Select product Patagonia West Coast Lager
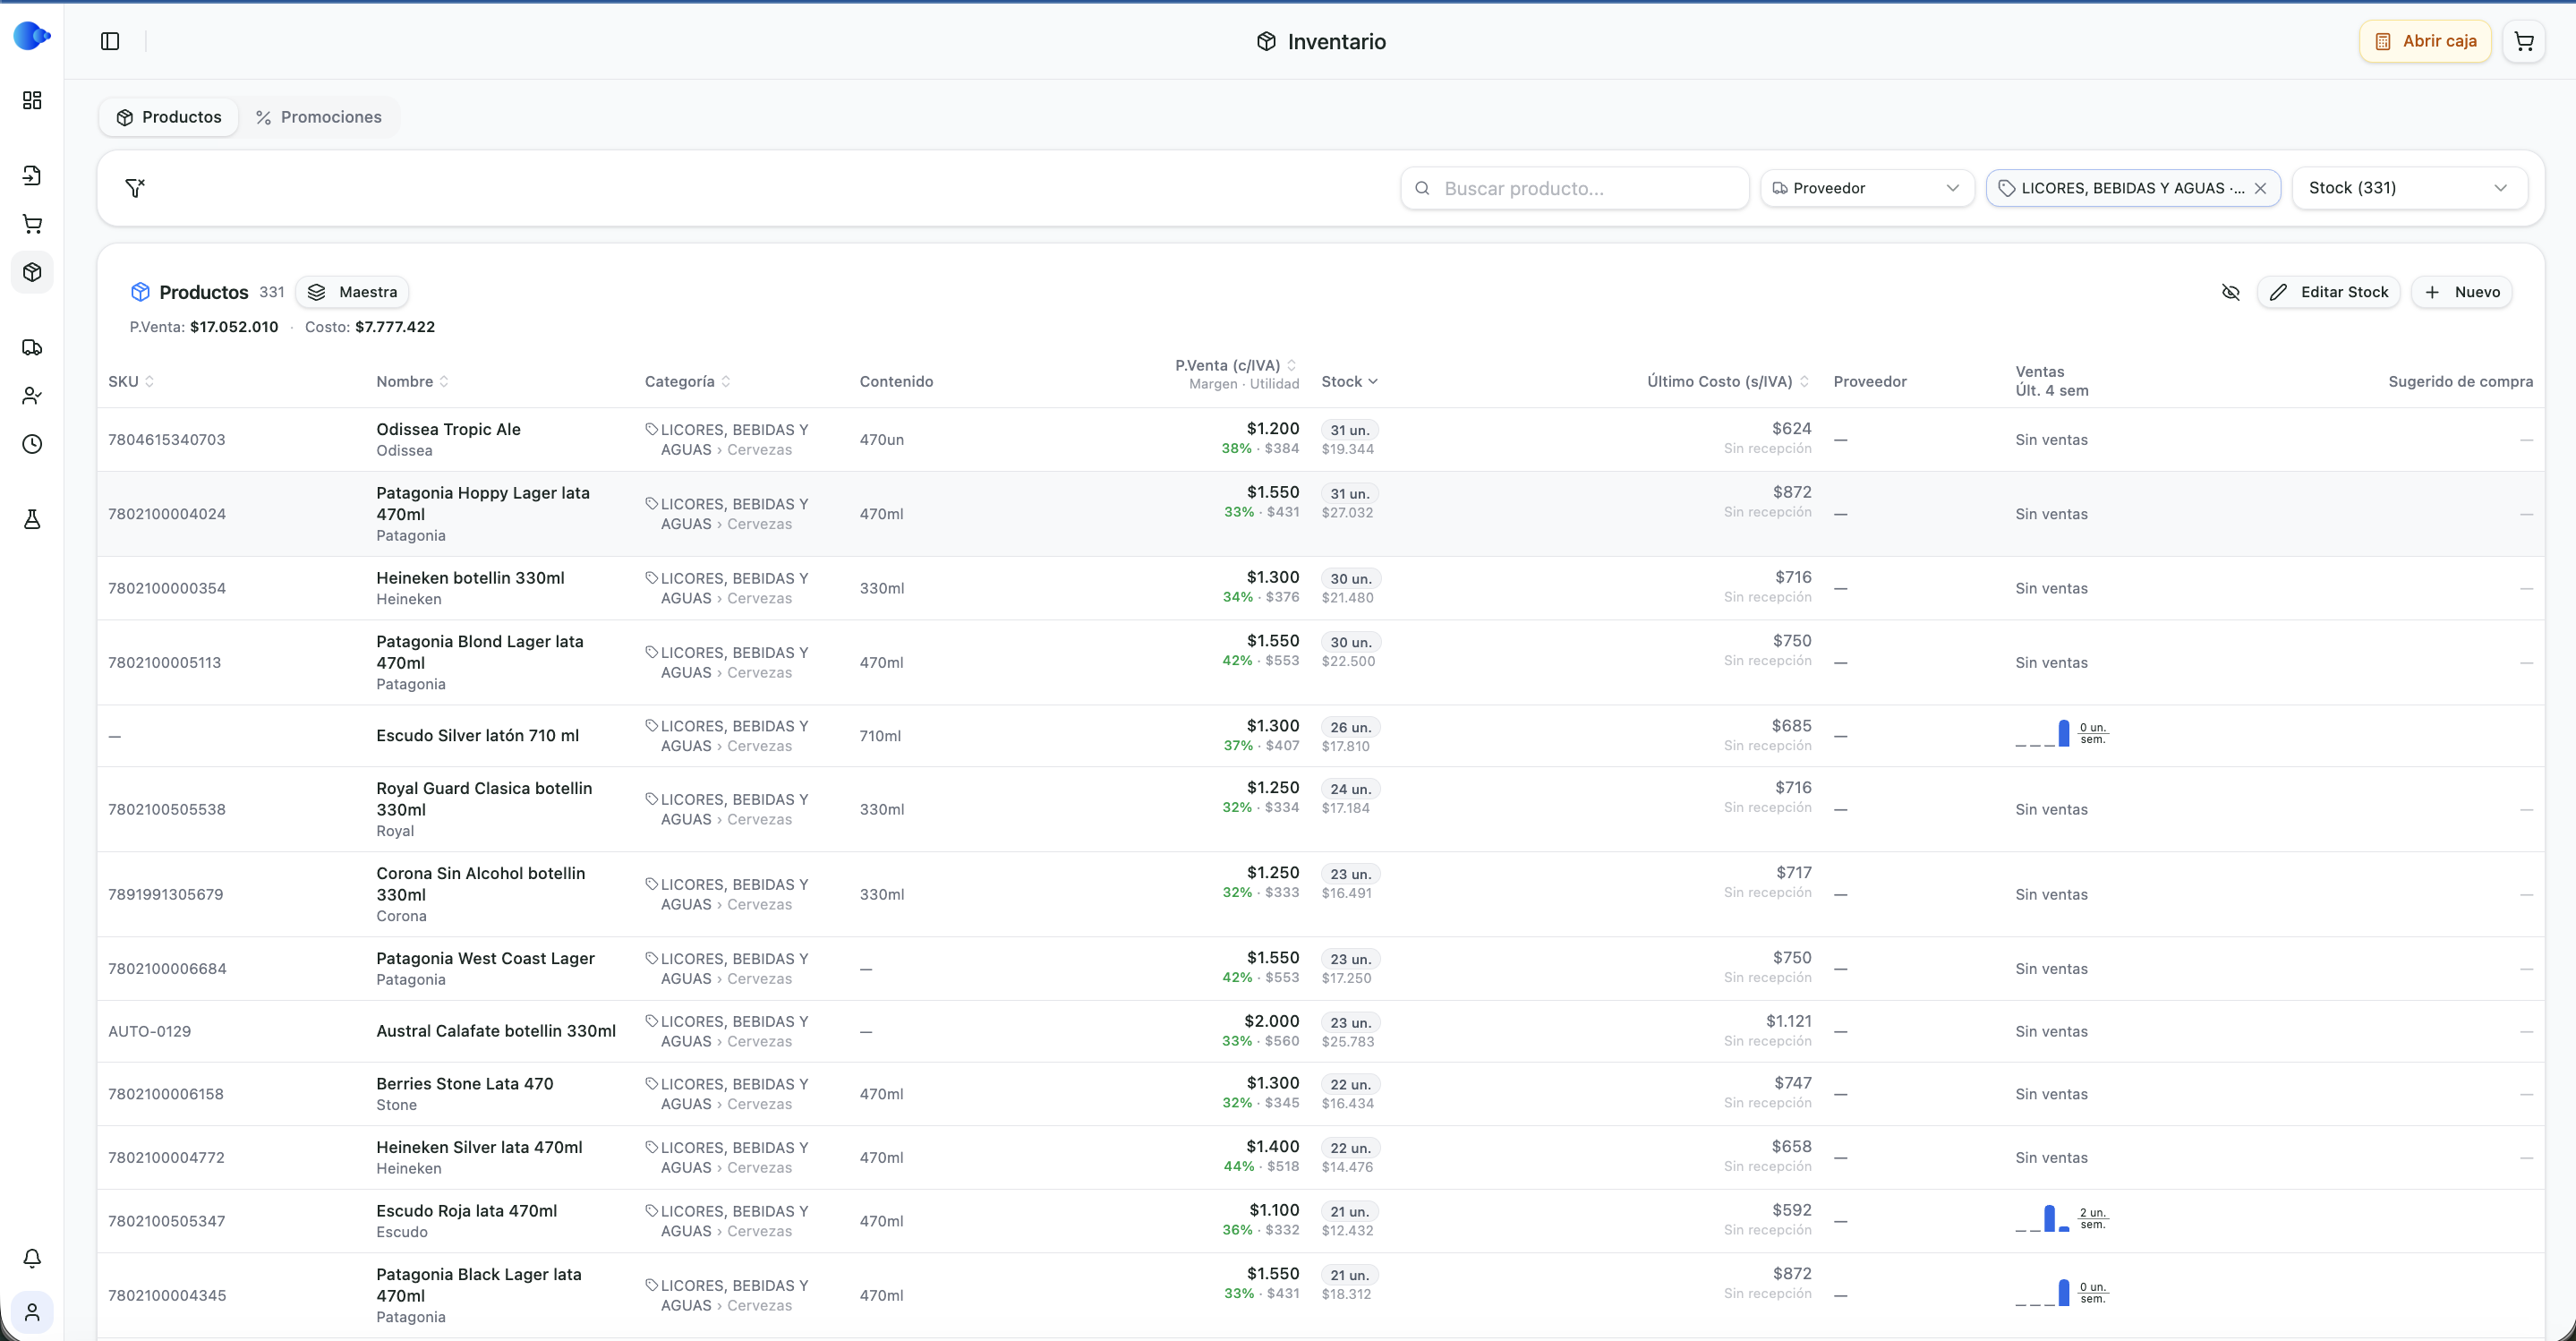The height and width of the screenshot is (1341, 2576). (x=485, y=958)
